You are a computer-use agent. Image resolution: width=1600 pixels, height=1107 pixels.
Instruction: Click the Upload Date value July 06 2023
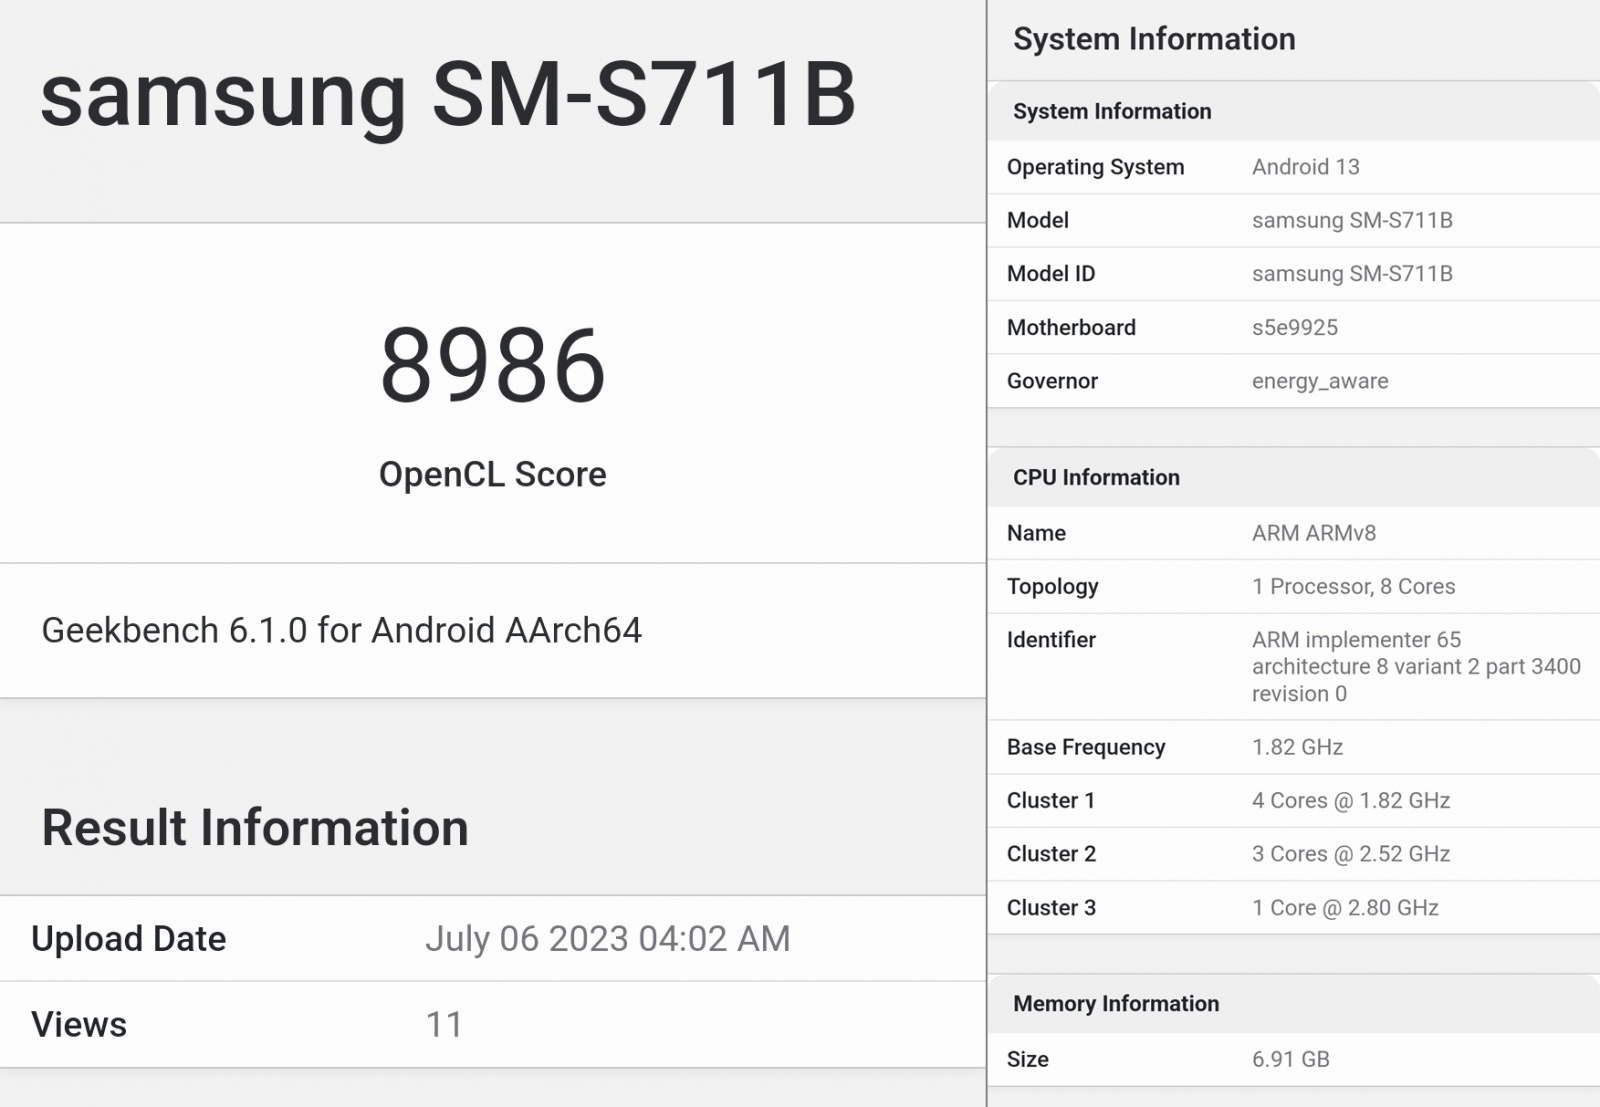(607, 939)
